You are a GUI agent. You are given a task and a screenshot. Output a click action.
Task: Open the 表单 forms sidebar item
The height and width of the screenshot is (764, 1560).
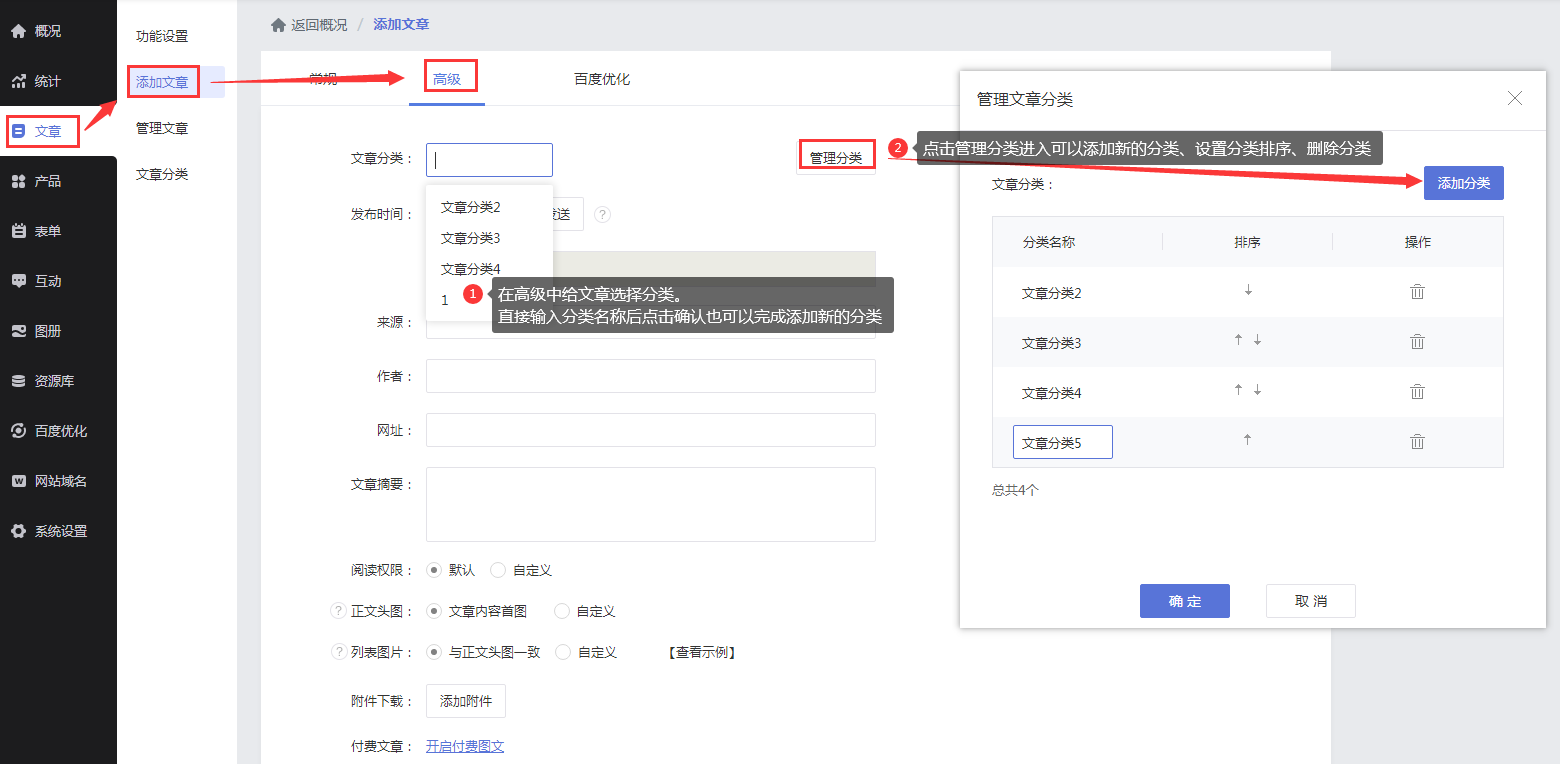coord(58,231)
